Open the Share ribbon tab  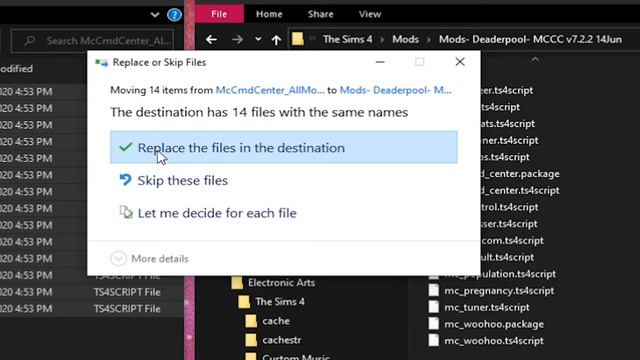click(x=320, y=14)
